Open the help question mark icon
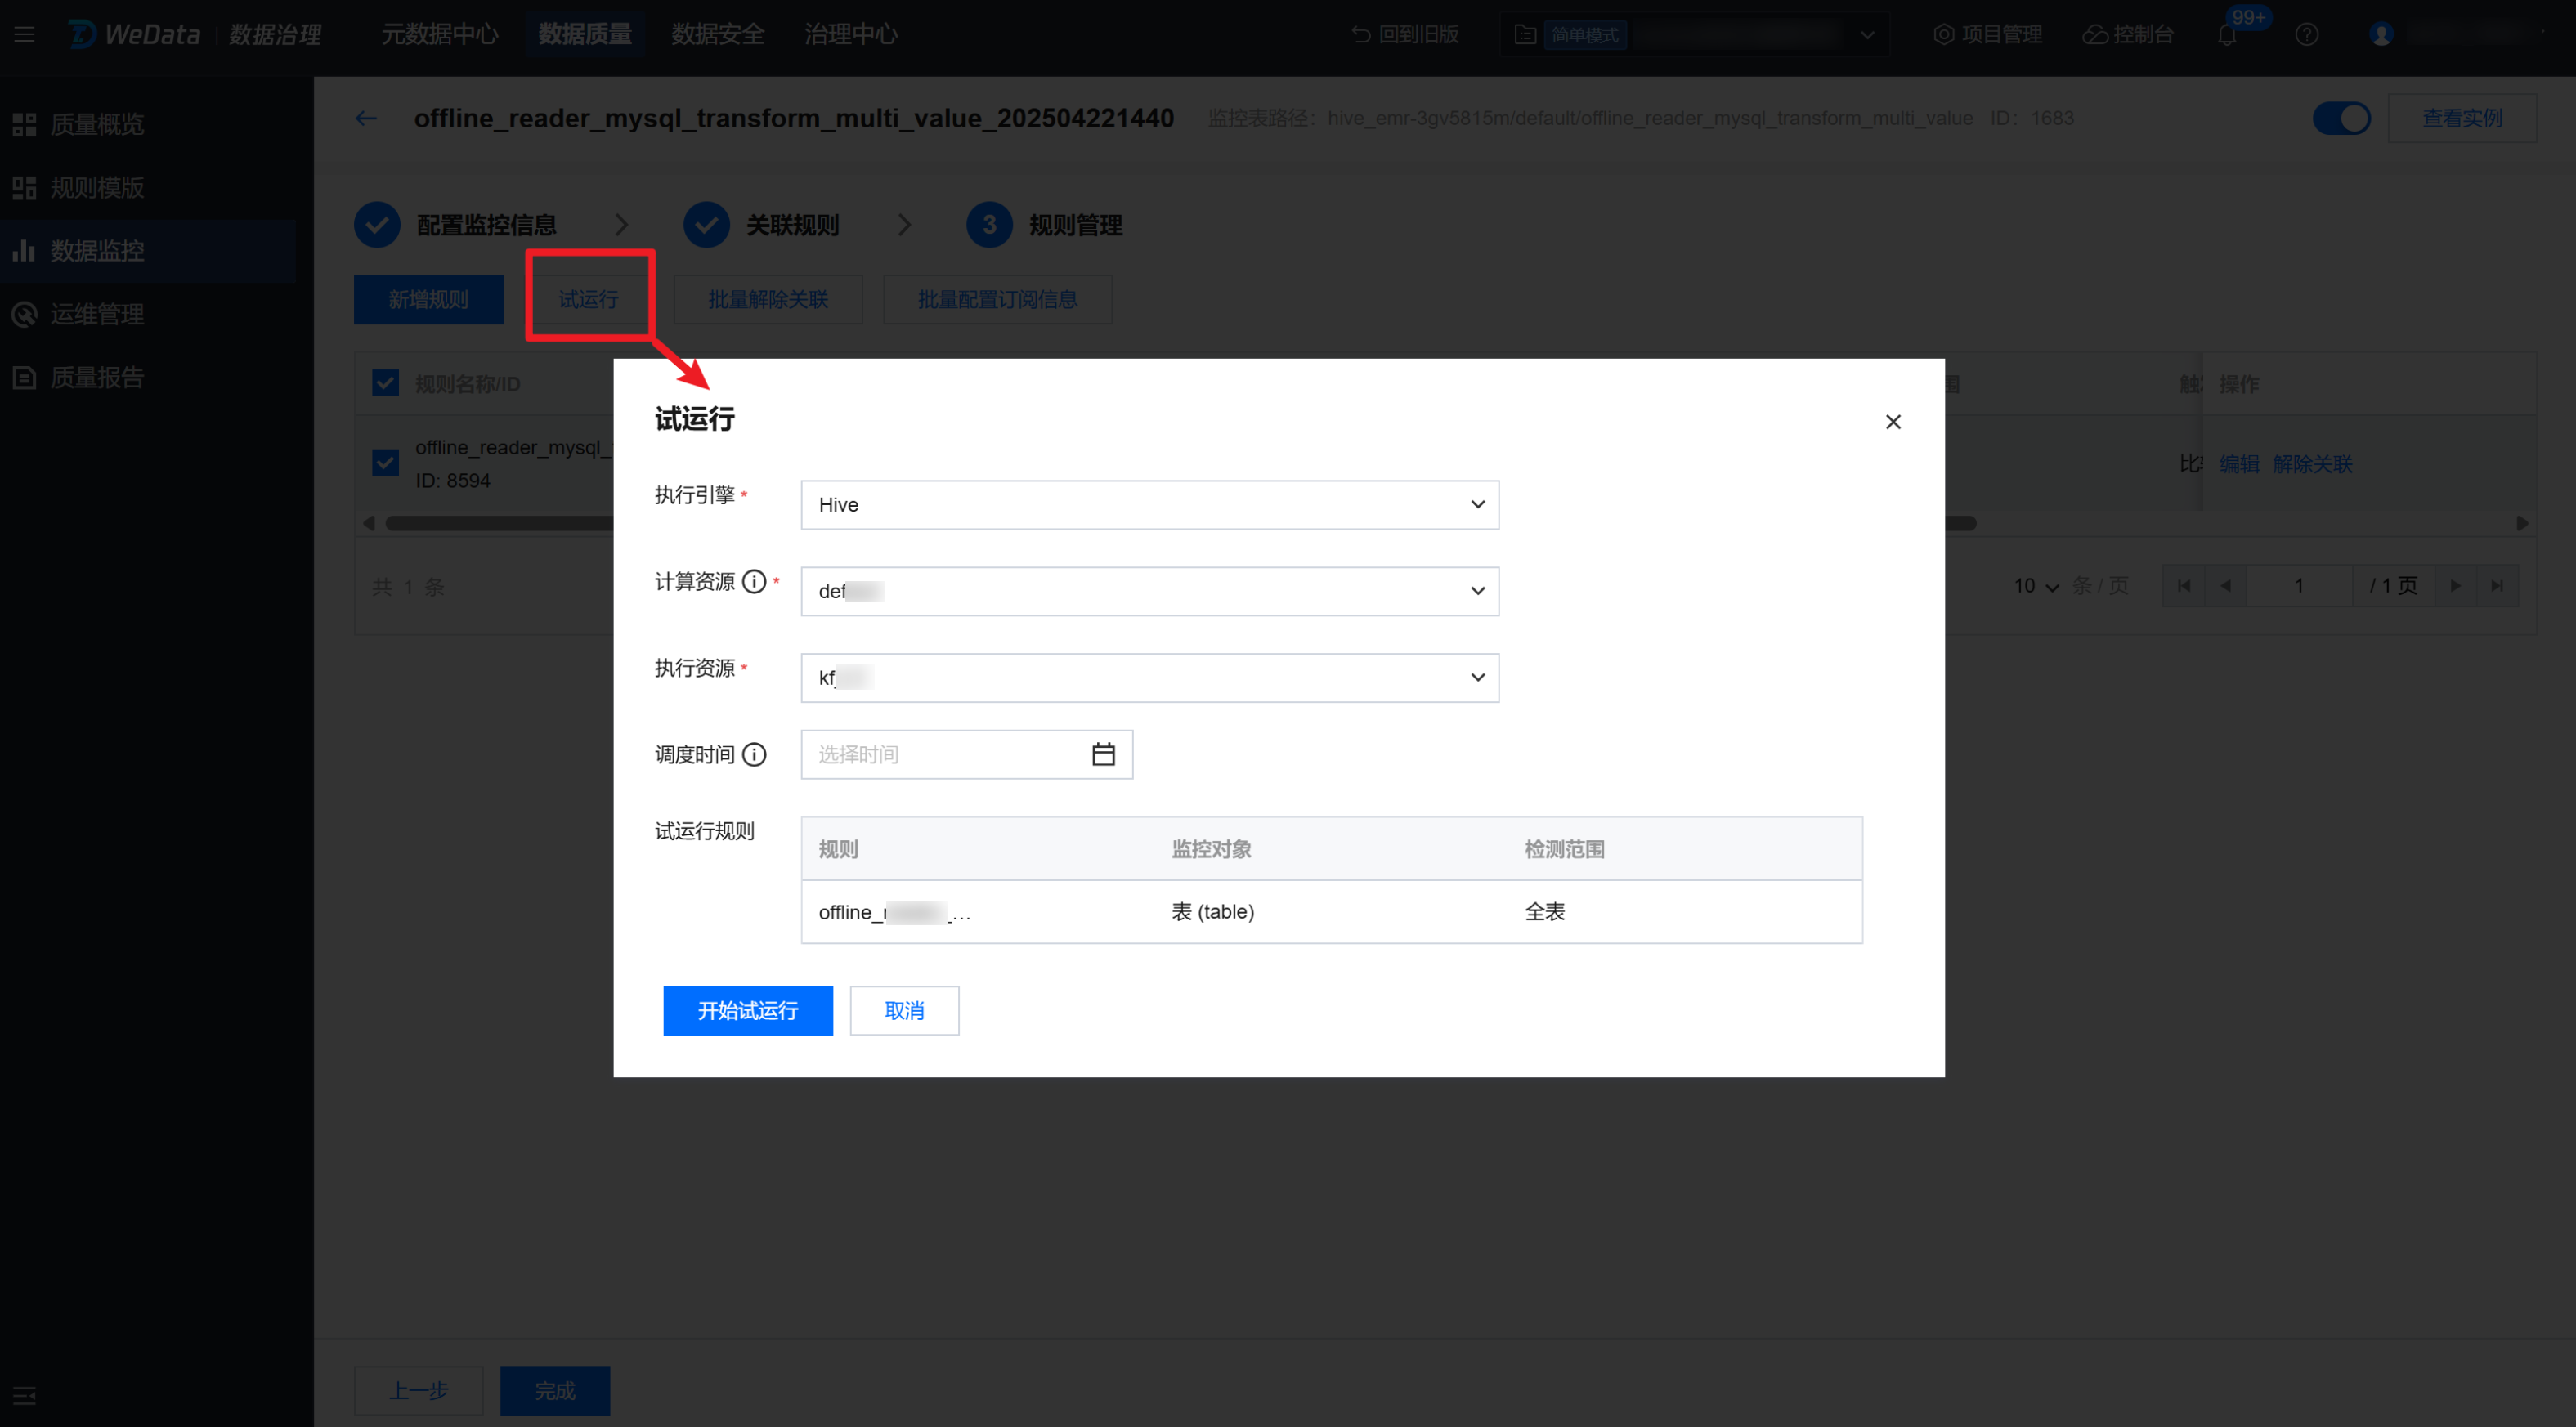Screen dimensions: 2576x1427 point(2307,35)
